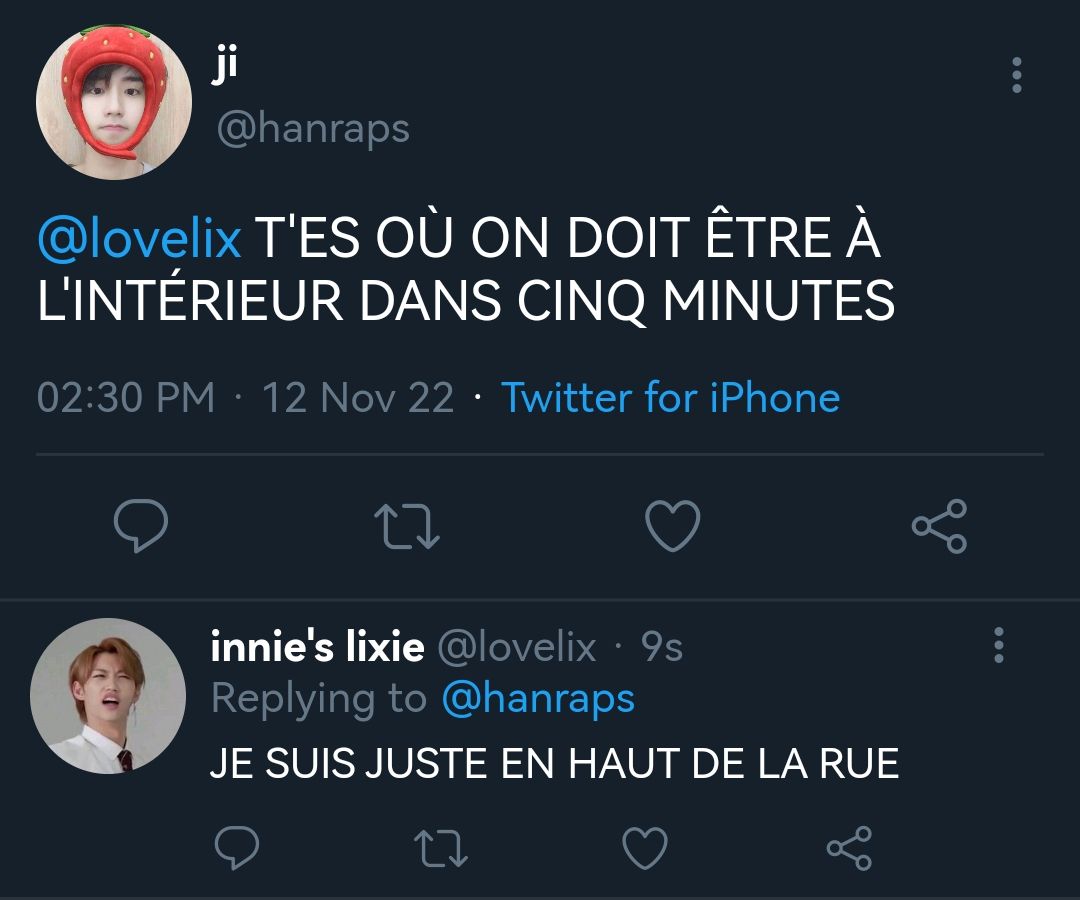Open more options for ji's tweet

1016,75
